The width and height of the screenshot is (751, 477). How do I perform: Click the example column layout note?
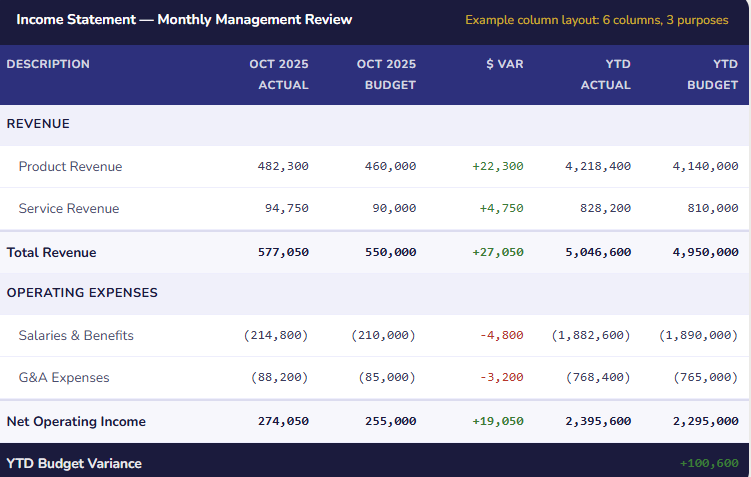(x=596, y=20)
